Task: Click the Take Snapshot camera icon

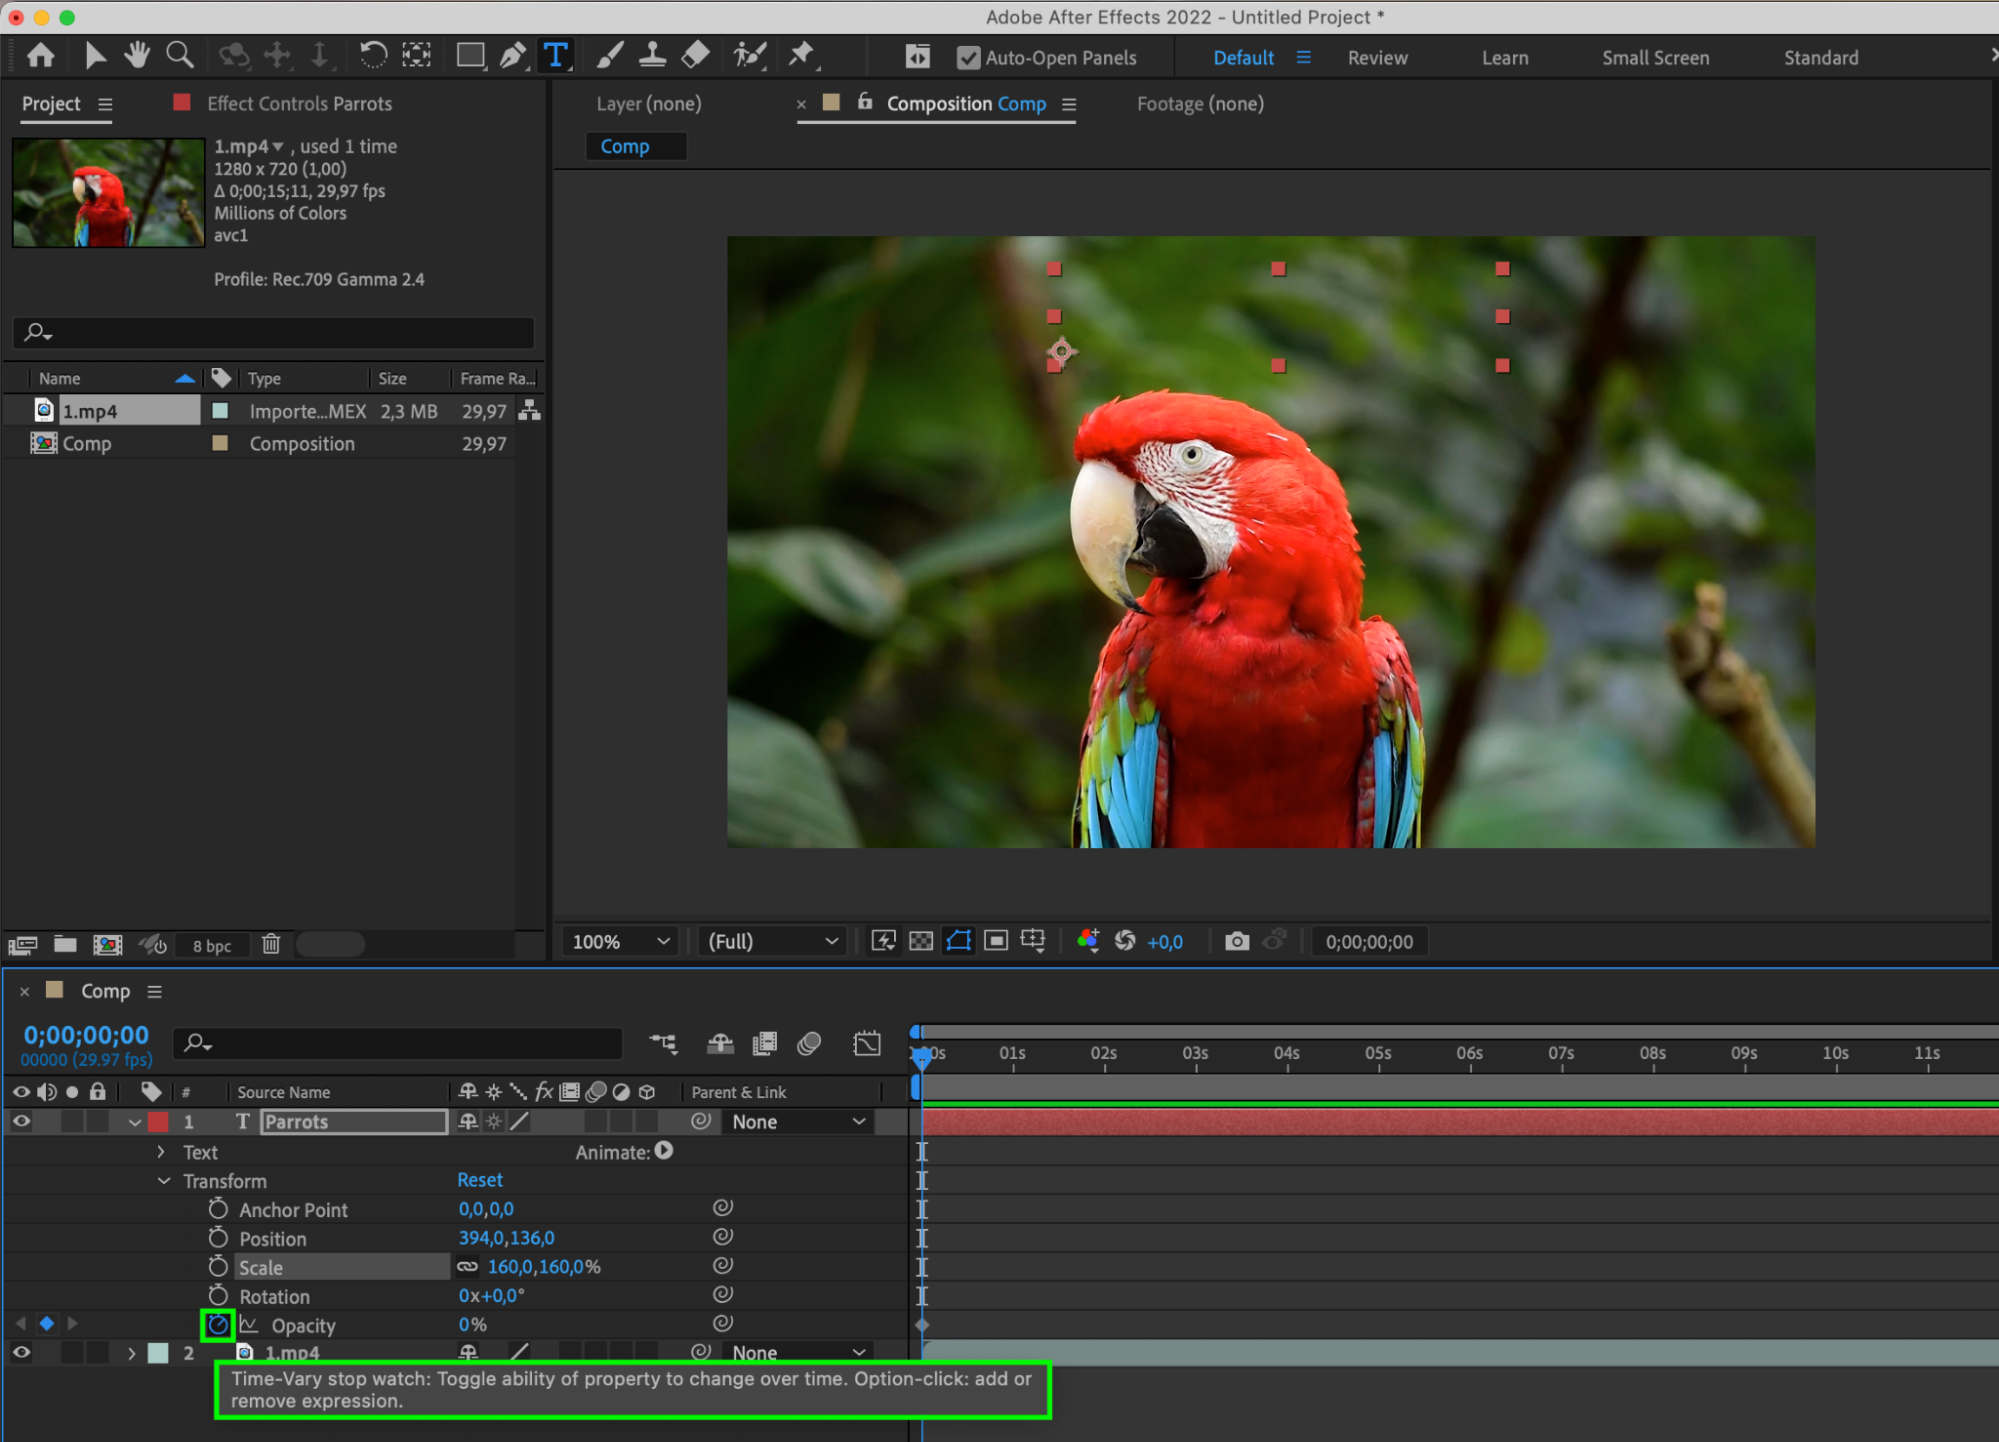Action: click(1237, 941)
